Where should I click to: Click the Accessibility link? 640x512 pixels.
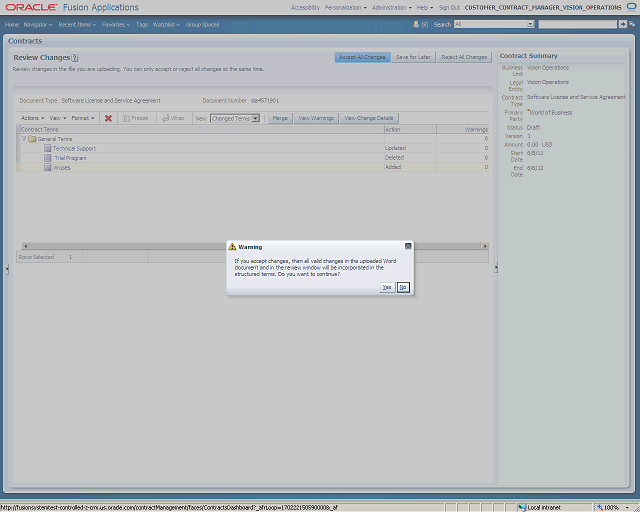305,7
